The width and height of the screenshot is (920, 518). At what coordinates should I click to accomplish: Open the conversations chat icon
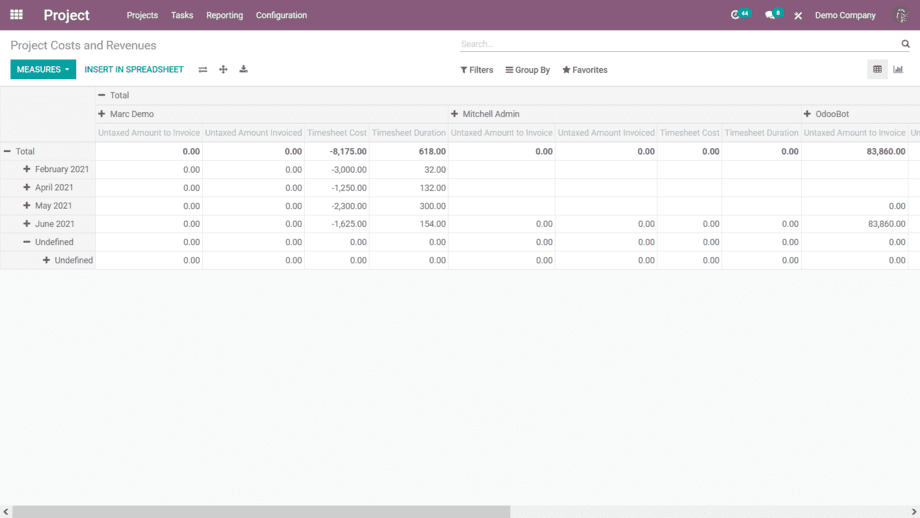770,15
